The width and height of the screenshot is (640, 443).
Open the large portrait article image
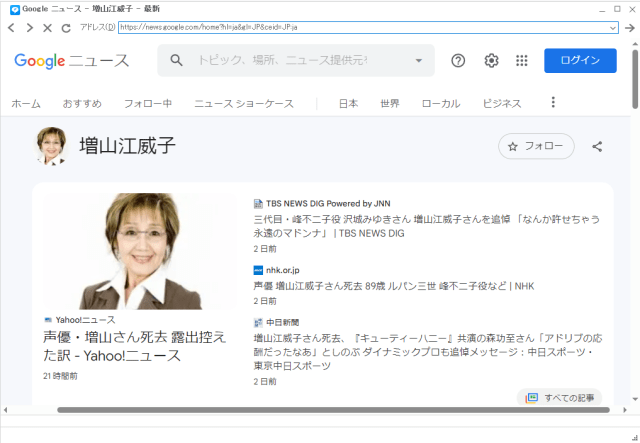pyautogui.click(x=140, y=251)
